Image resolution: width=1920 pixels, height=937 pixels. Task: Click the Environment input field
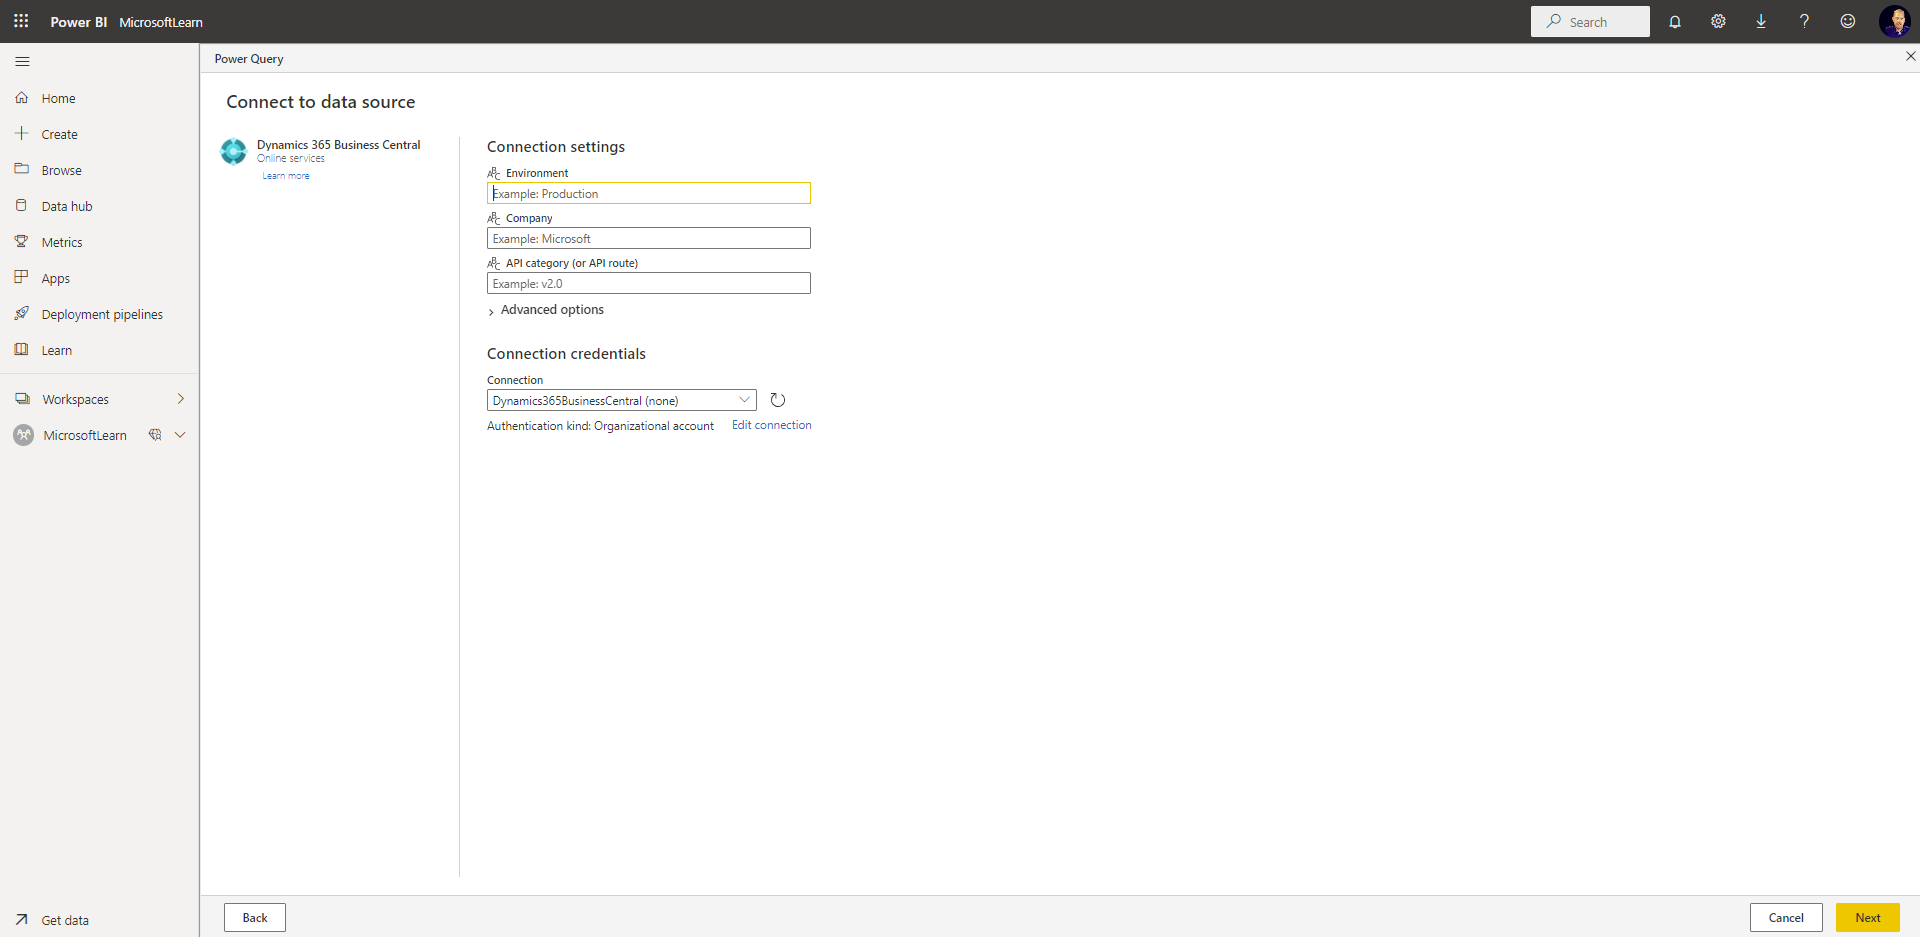tap(649, 193)
